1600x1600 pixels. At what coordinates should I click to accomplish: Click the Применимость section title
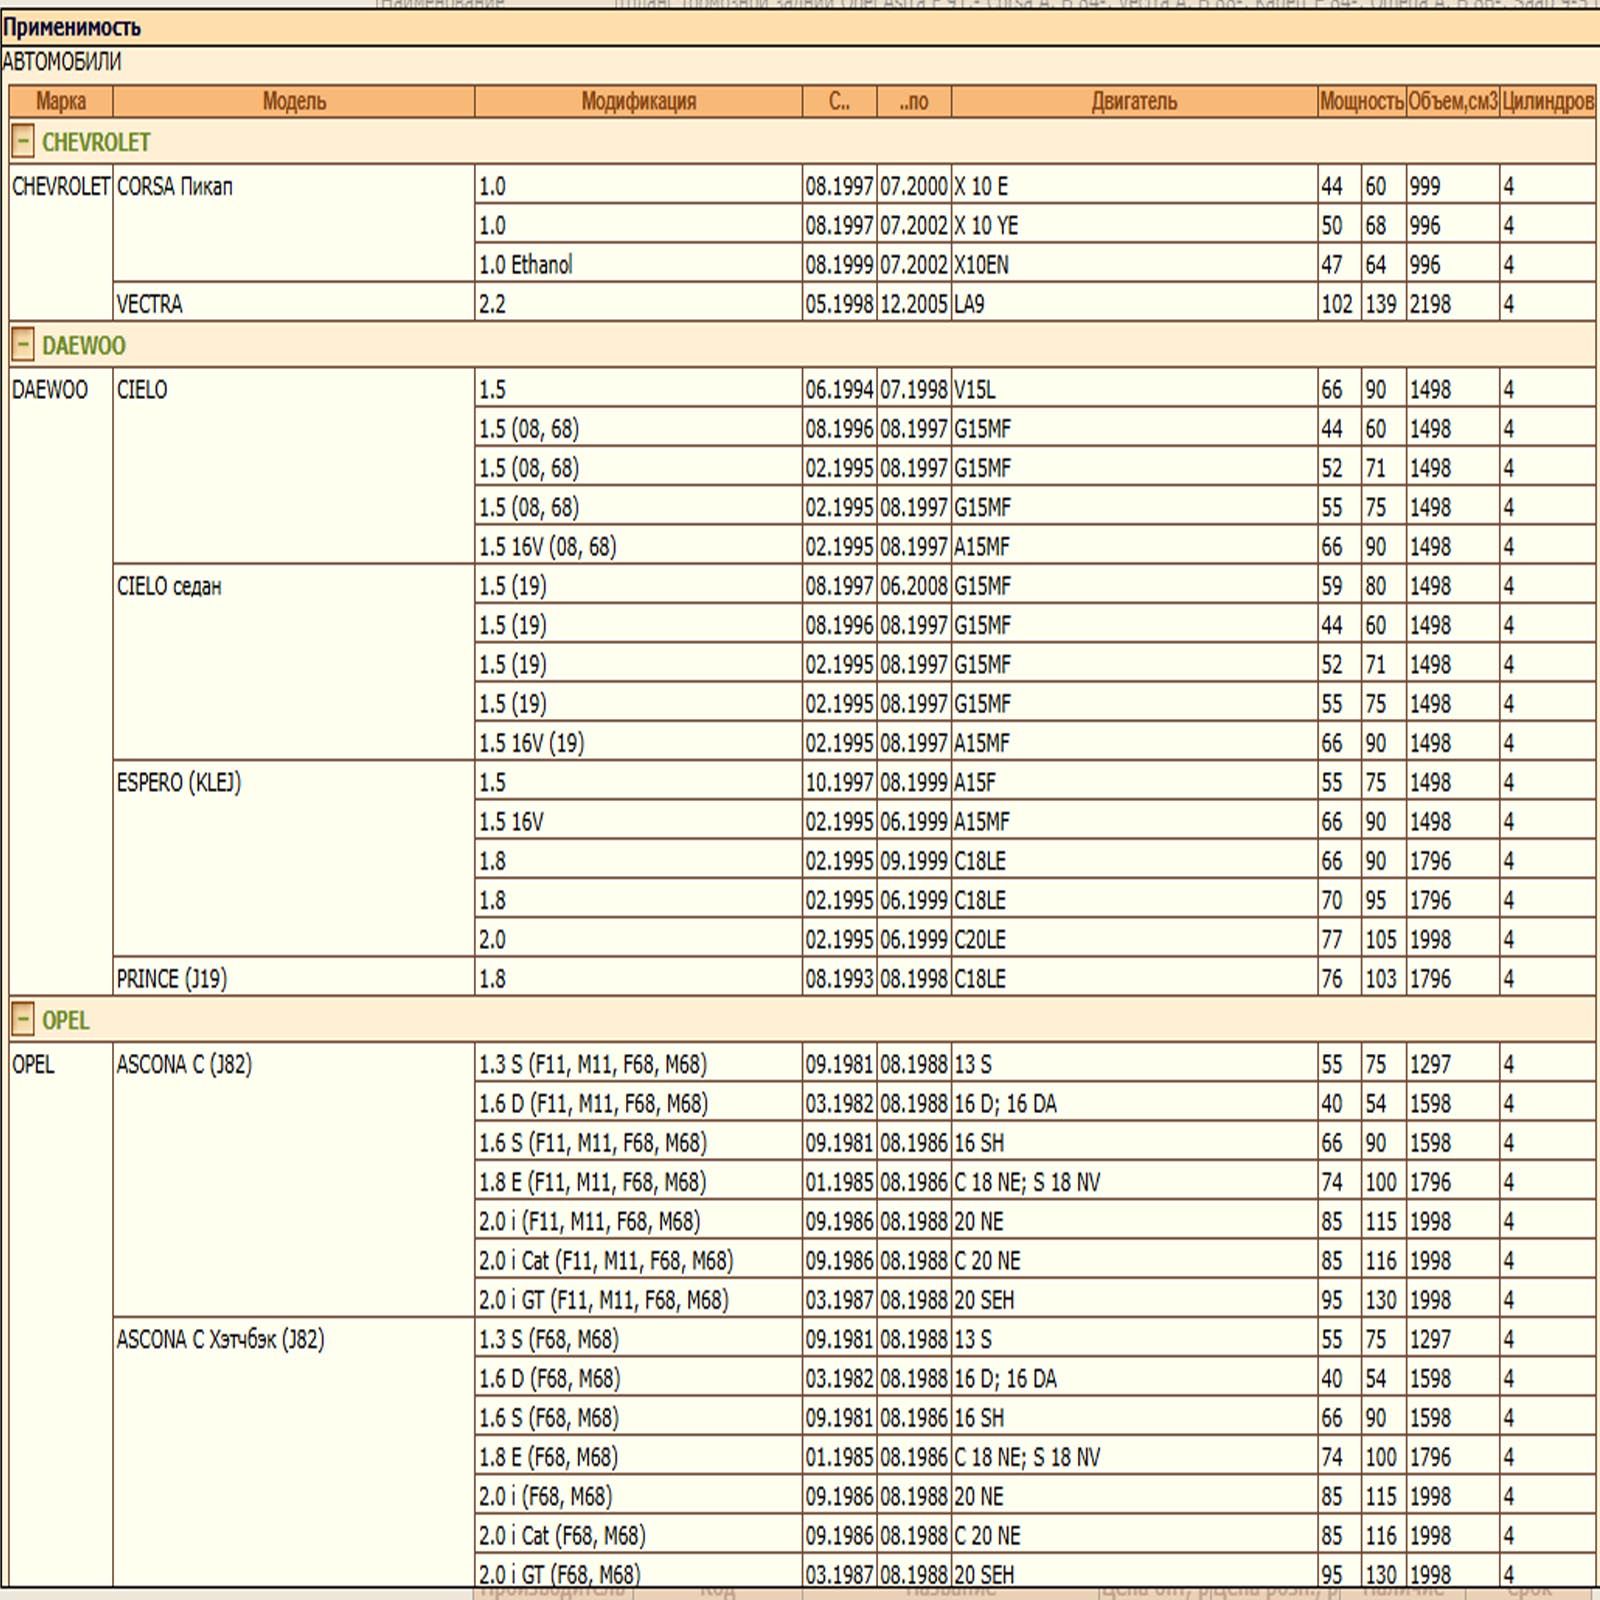pyautogui.click(x=72, y=27)
